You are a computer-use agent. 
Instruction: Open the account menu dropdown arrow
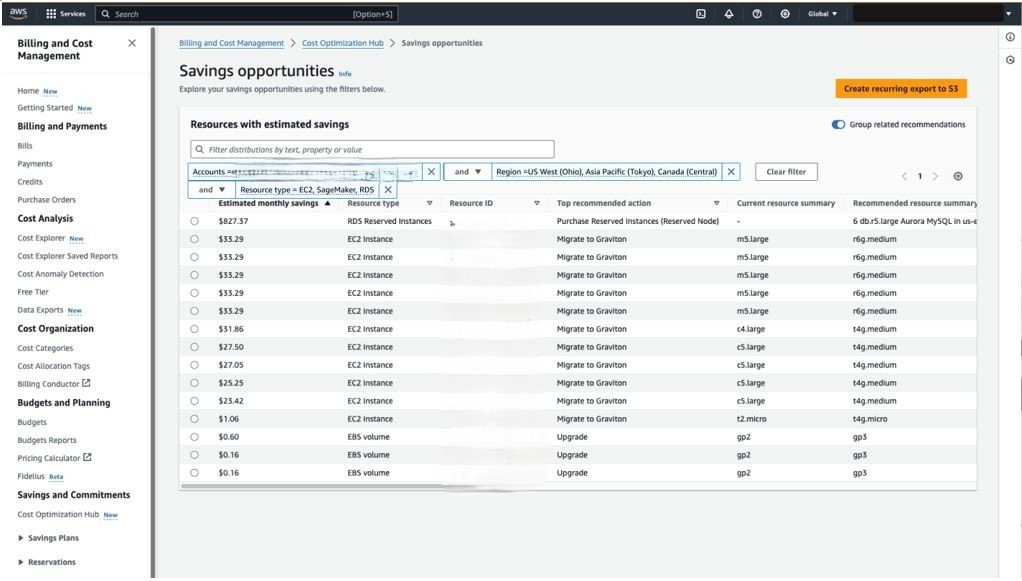tap(1008, 14)
